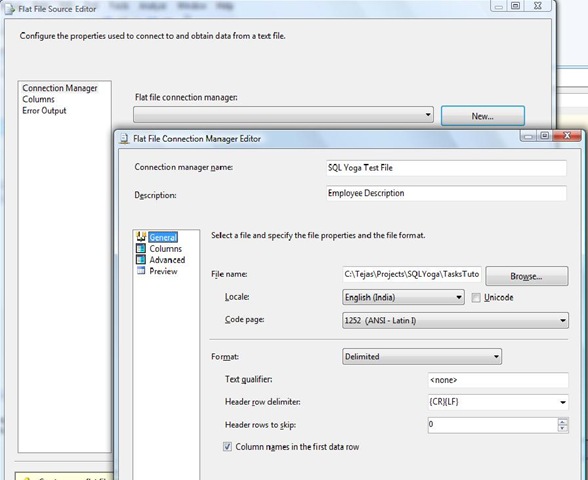This screenshot has height=480, width=588.
Task: Select General in the editor page list
Action: (163, 237)
